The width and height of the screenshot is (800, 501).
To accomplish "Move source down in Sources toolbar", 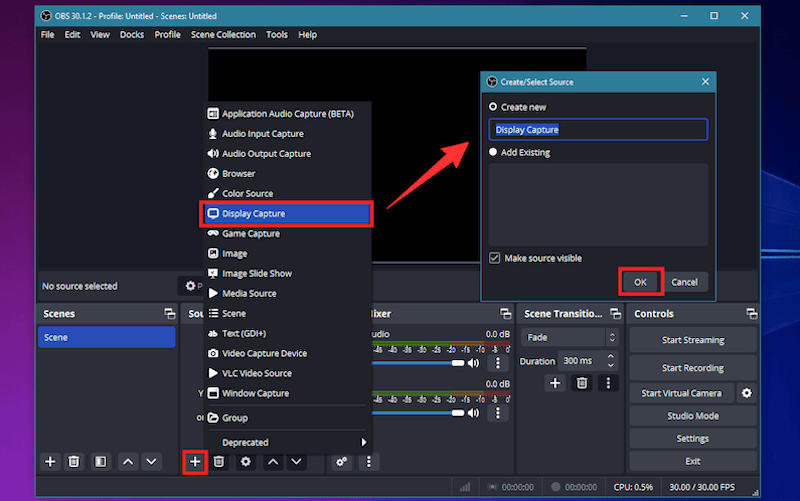I will coord(296,462).
